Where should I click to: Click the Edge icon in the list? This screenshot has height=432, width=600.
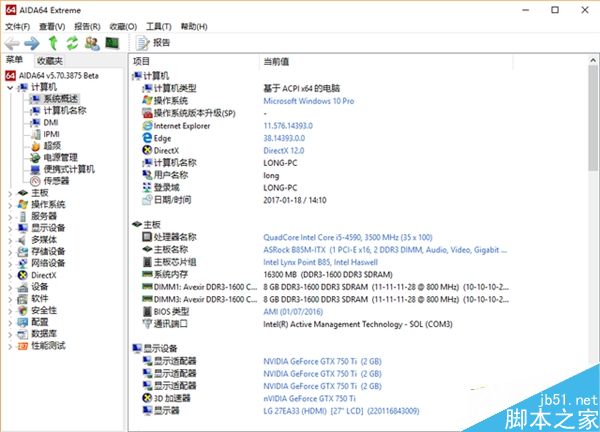point(147,138)
